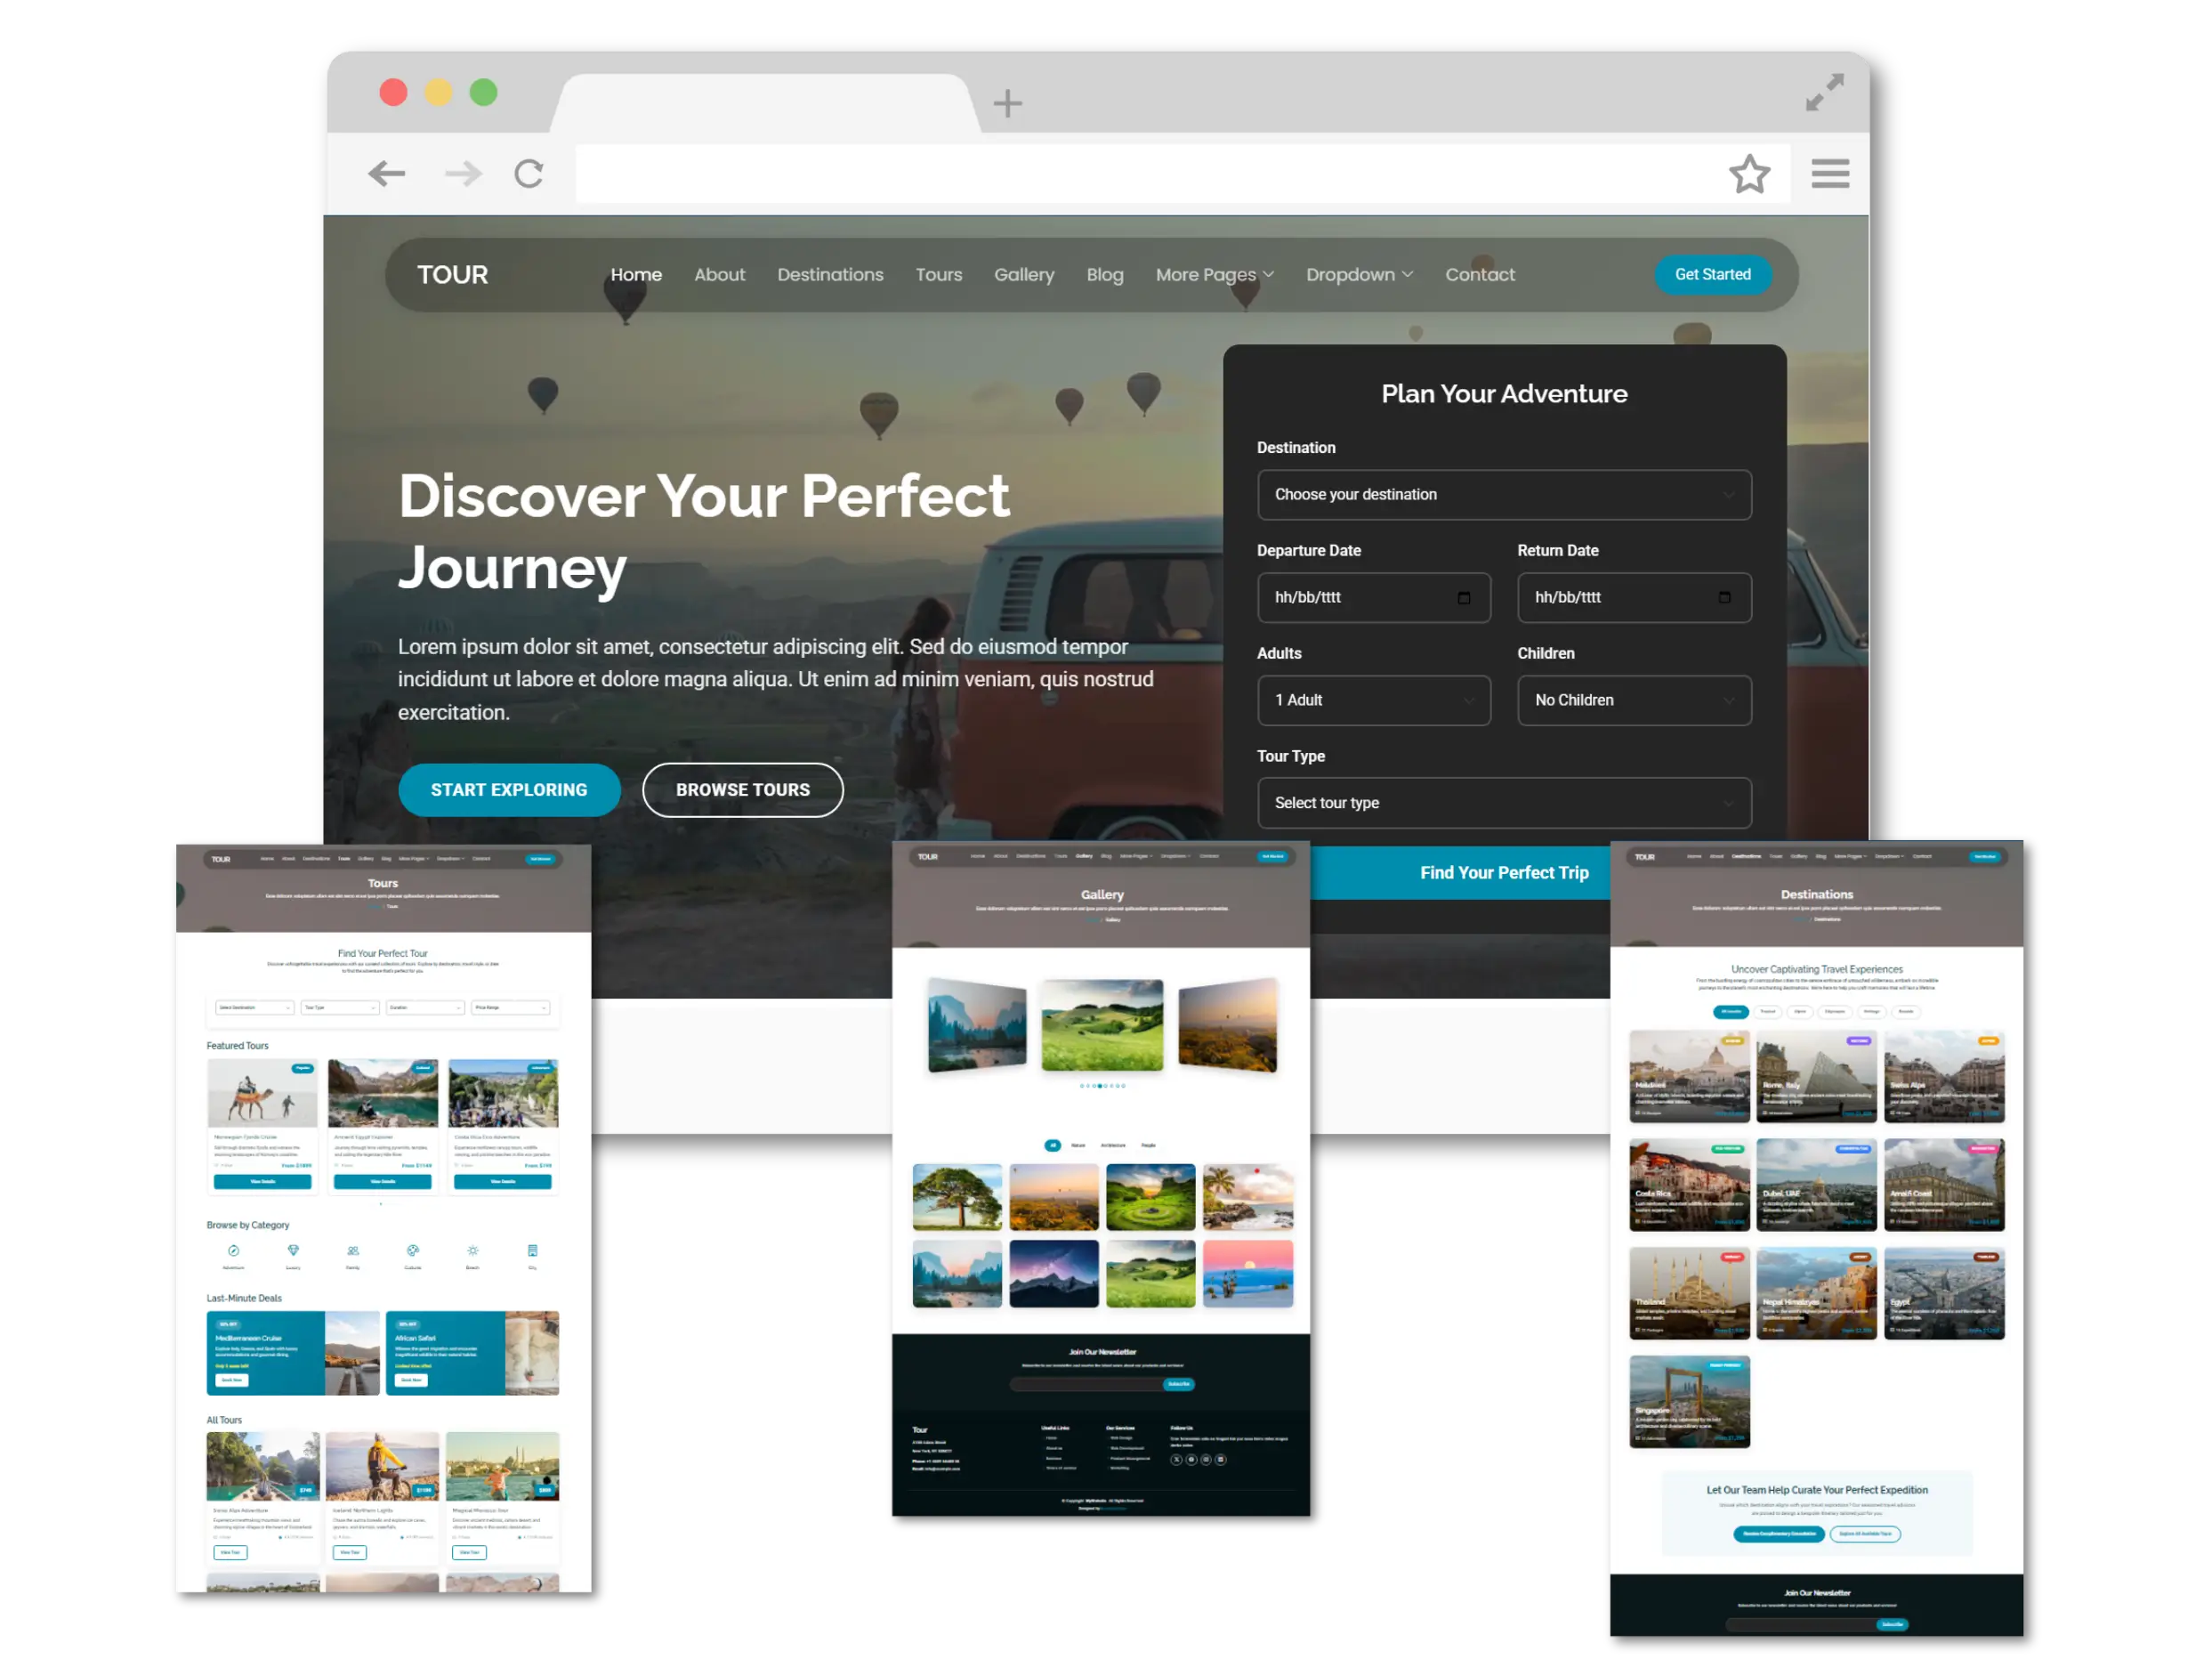Click the page reload icon

tap(529, 174)
